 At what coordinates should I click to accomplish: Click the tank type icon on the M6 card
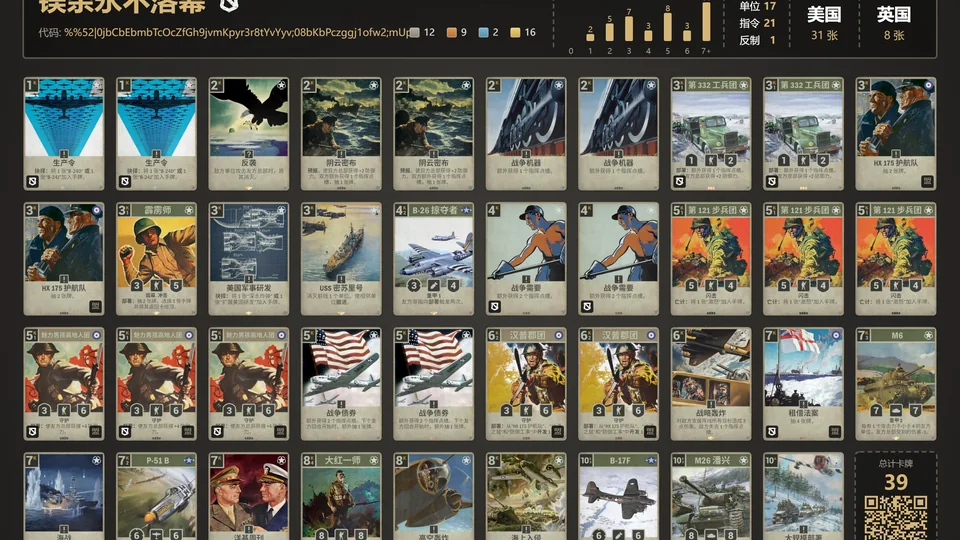[x=896, y=410]
